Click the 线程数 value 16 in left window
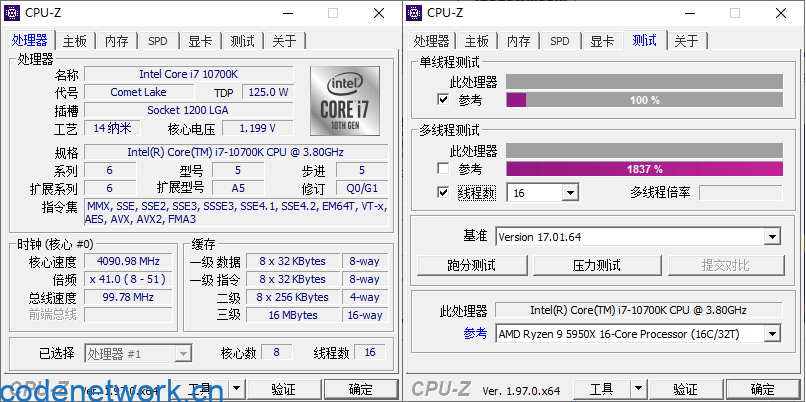The image size is (806, 402). tap(370, 352)
